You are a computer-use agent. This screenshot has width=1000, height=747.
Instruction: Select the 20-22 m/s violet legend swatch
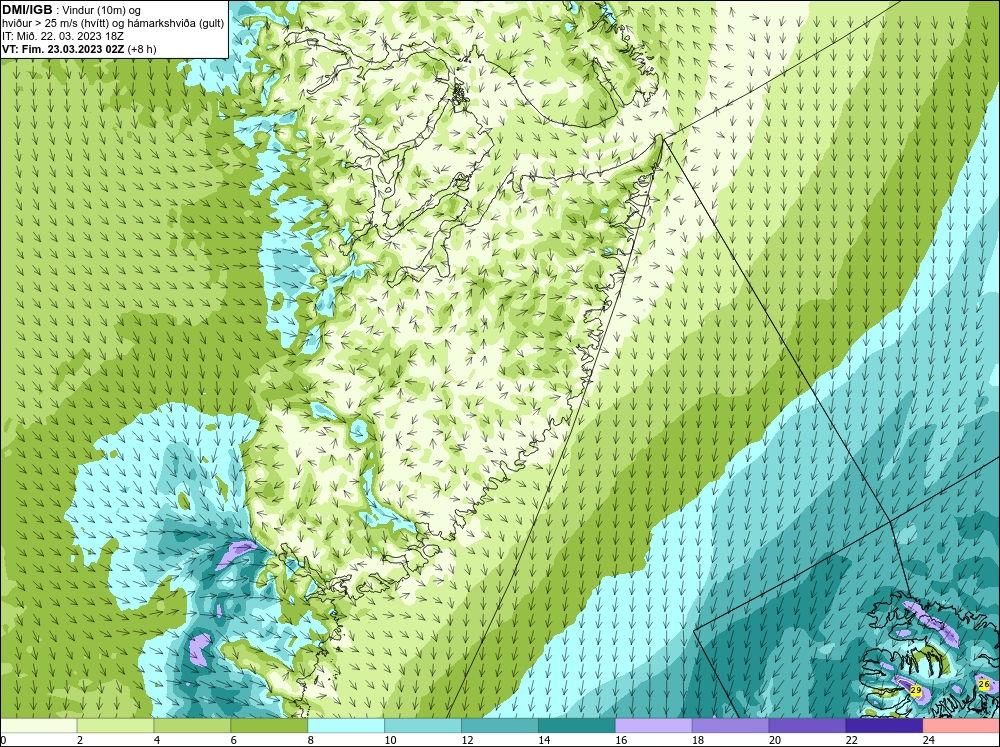(807, 726)
